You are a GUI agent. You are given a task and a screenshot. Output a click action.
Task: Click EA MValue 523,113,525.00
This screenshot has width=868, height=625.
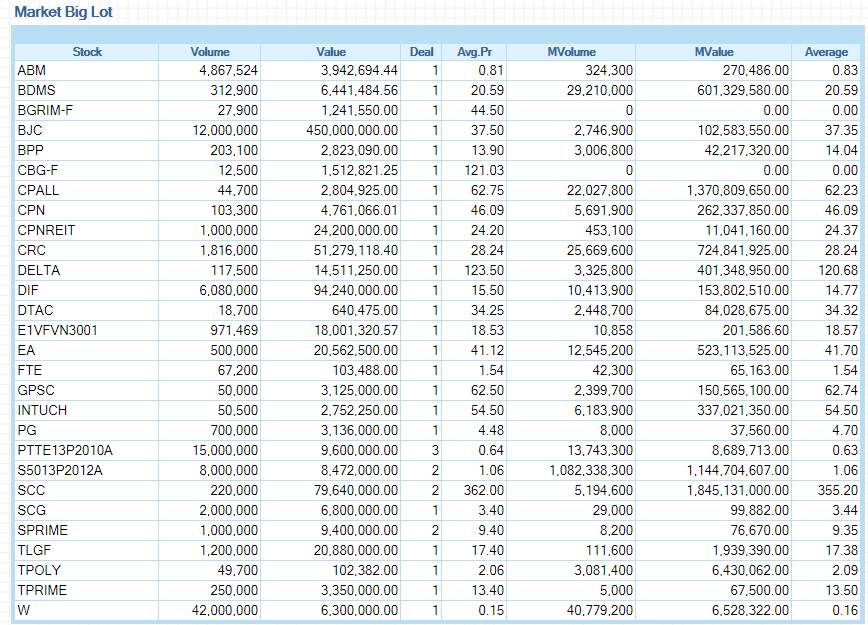click(743, 350)
